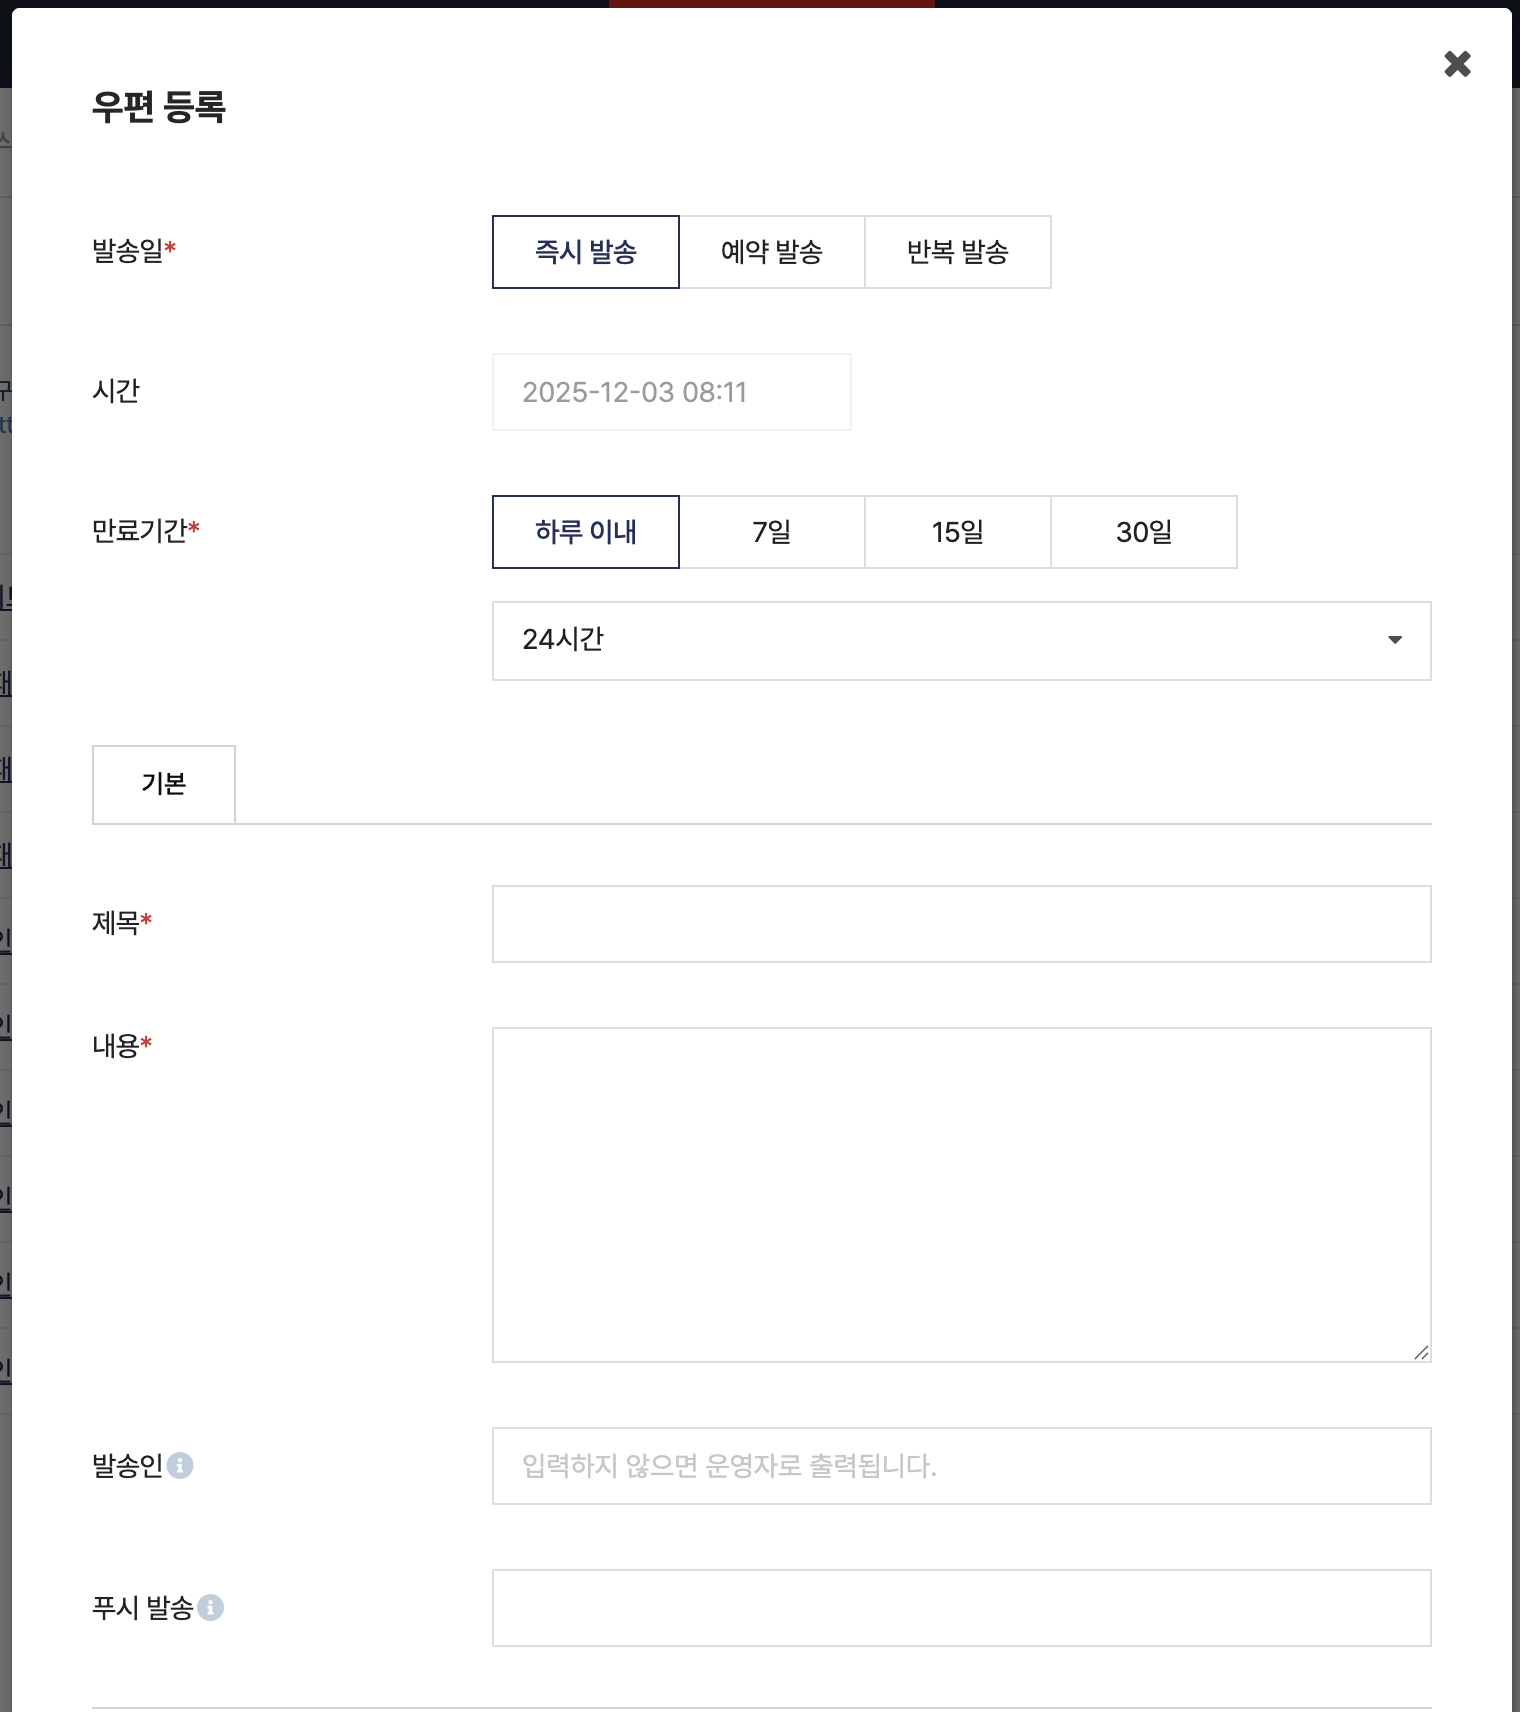The height and width of the screenshot is (1712, 1520).
Task: Click the 우편 등록 dialog heading
Action: coord(159,106)
